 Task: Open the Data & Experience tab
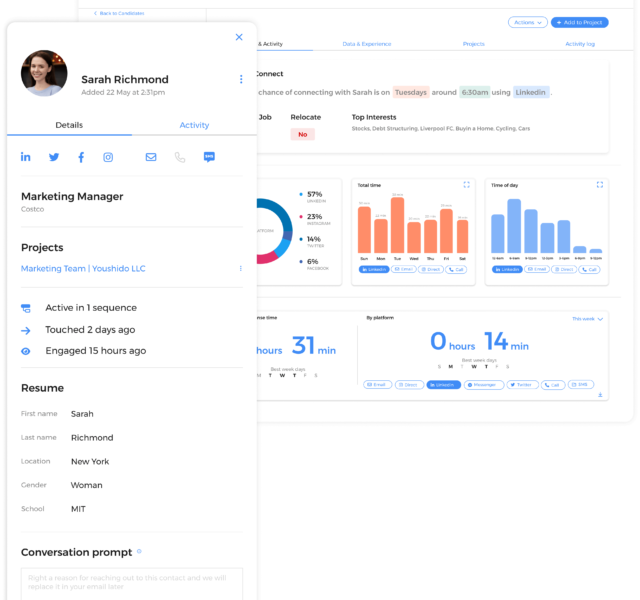click(x=366, y=44)
